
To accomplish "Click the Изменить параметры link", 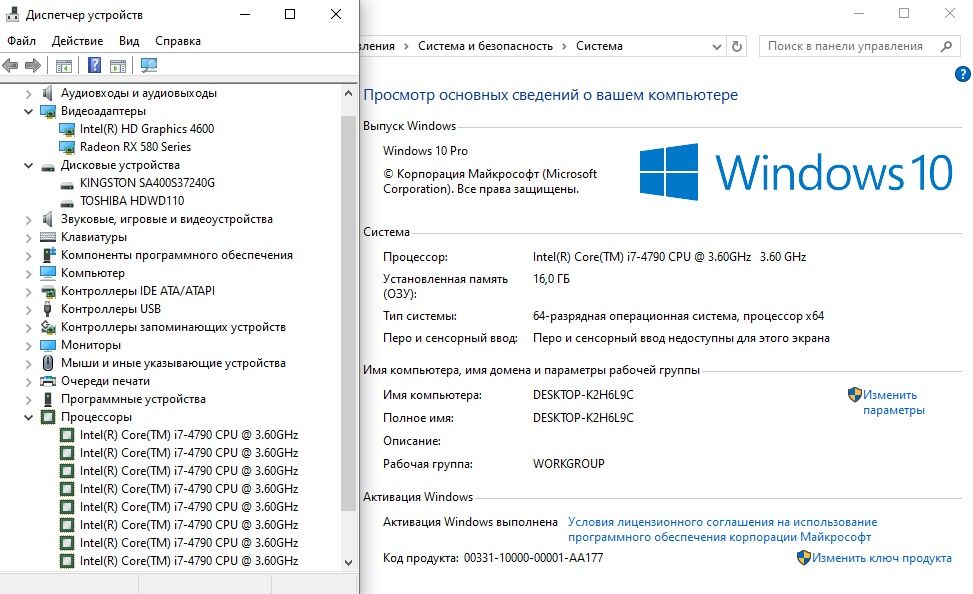I will tap(894, 402).
